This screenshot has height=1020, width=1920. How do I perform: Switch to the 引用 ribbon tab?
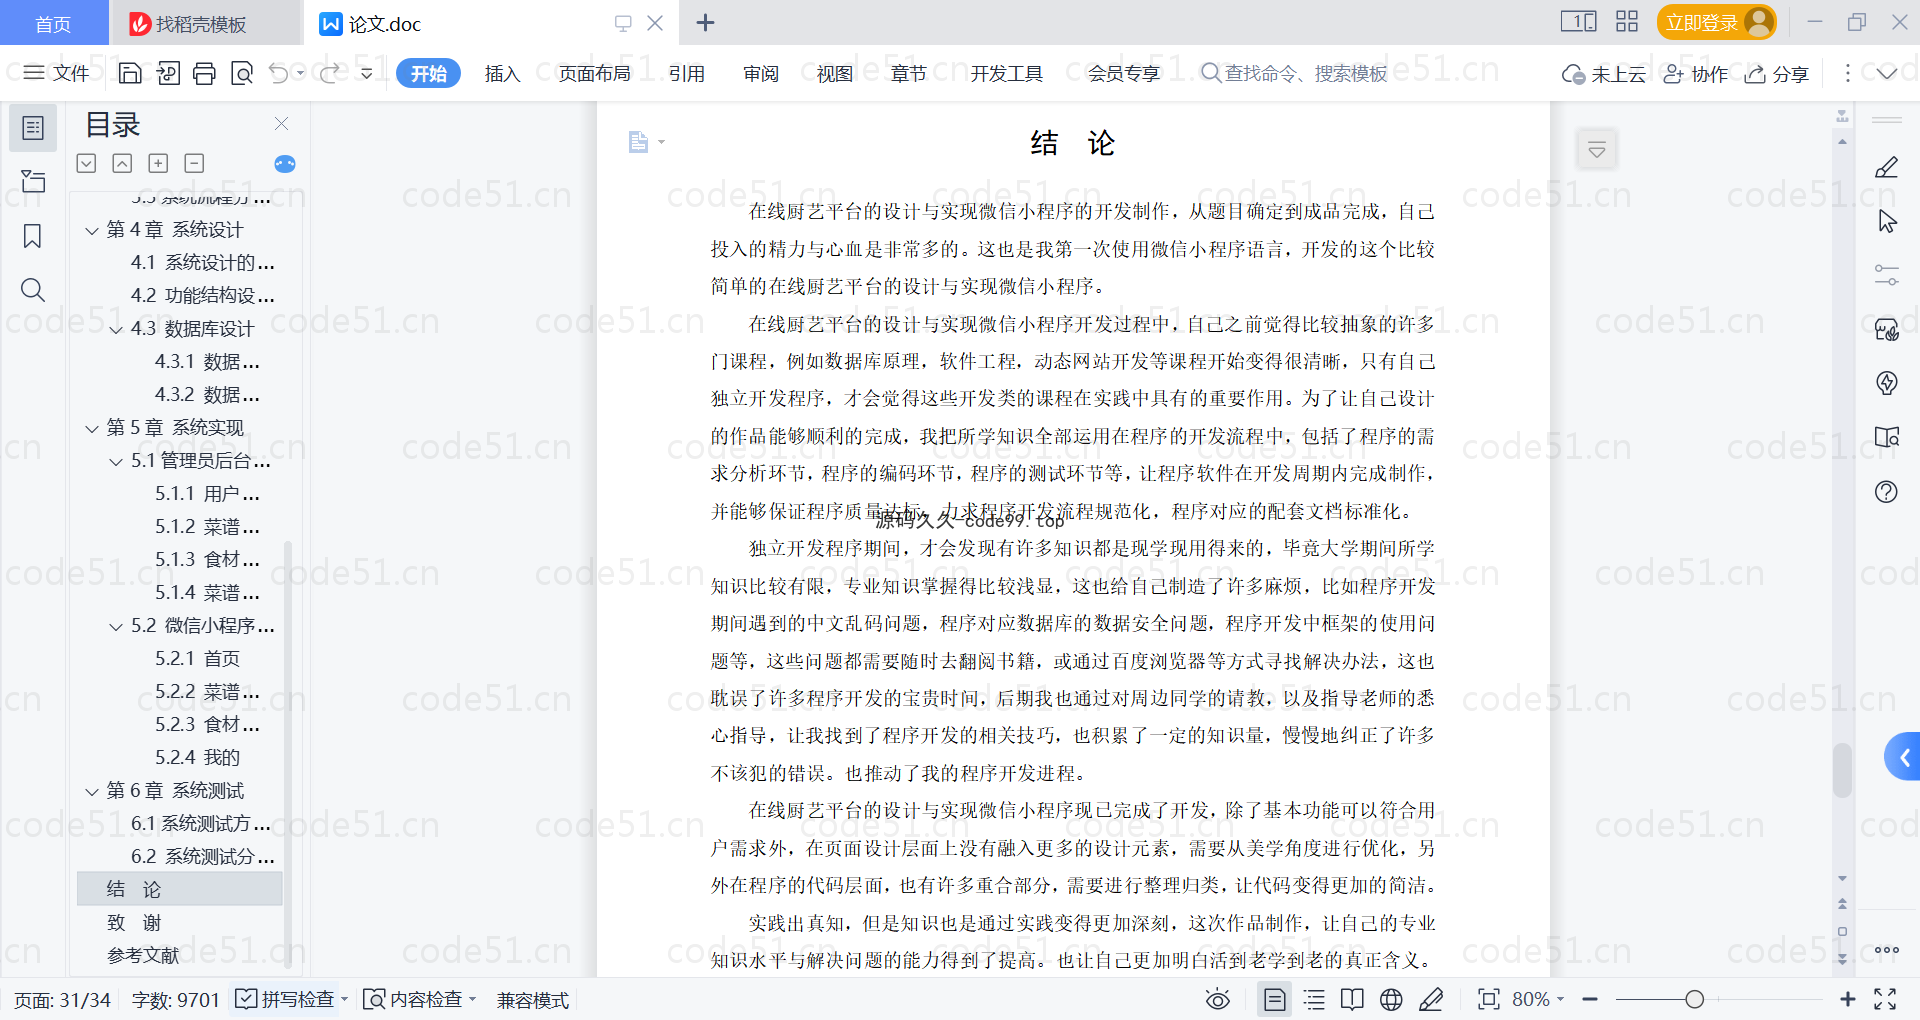pyautogui.click(x=687, y=73)
